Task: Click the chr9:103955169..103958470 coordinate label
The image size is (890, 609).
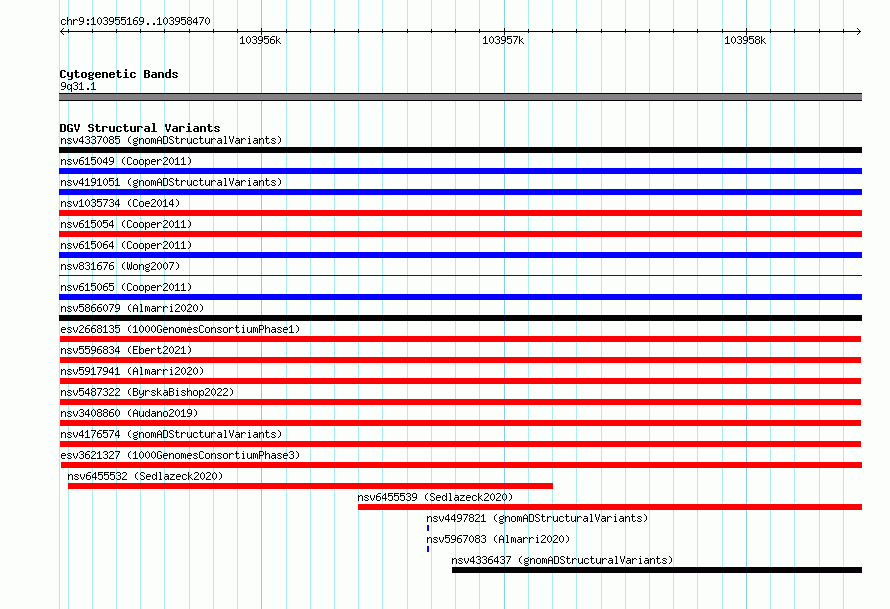Action: (x=135, y=22)
